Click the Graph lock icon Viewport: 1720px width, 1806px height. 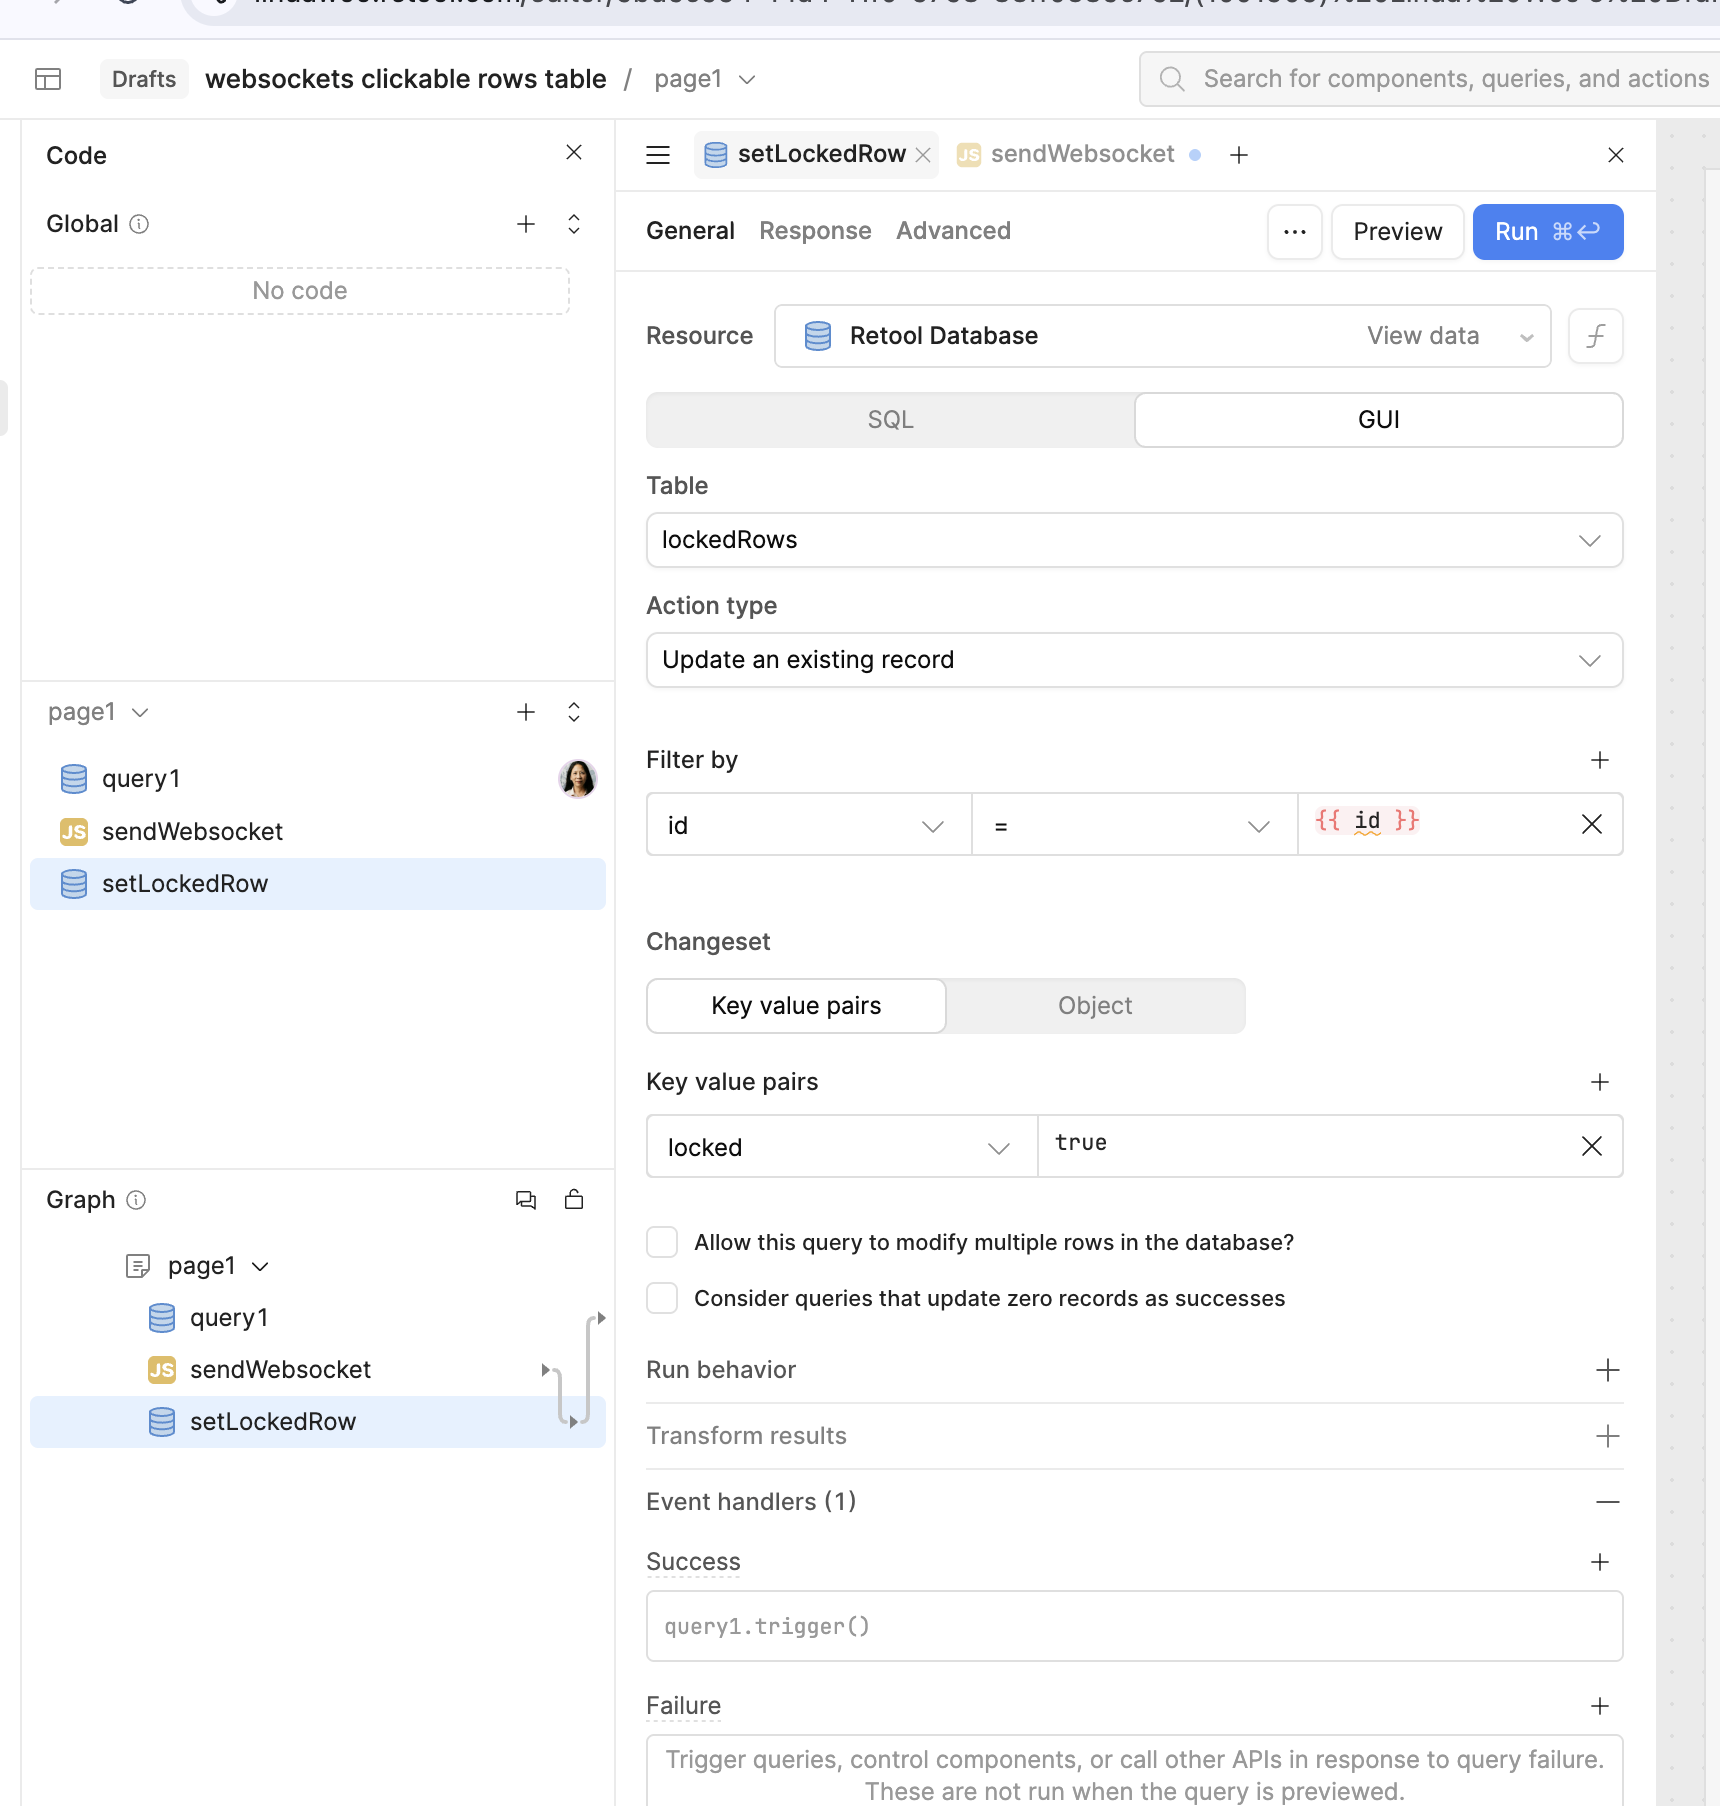coord(574,1200)
